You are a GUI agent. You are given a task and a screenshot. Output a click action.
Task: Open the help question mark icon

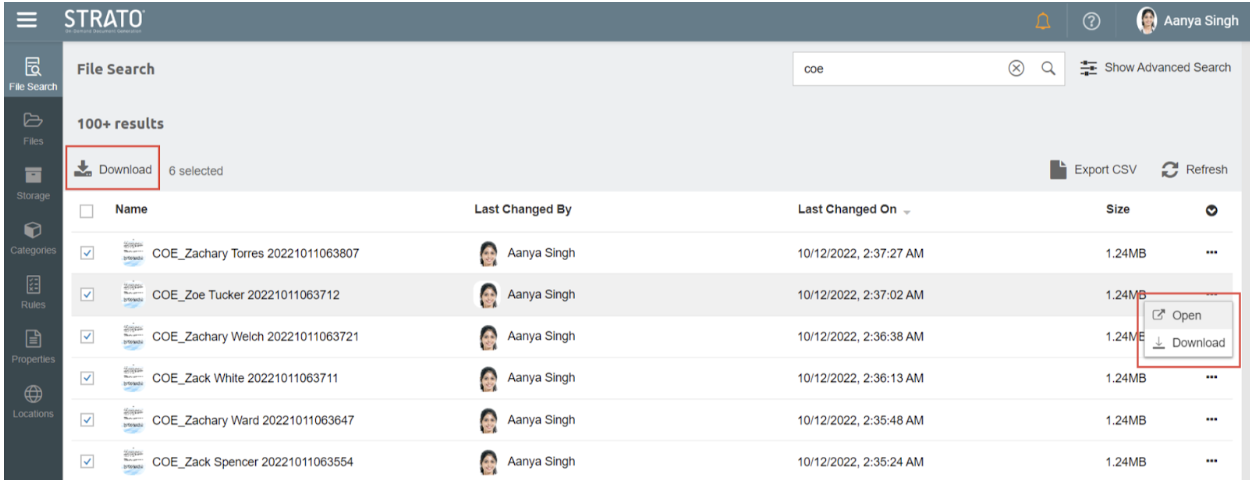[1091, 21]
